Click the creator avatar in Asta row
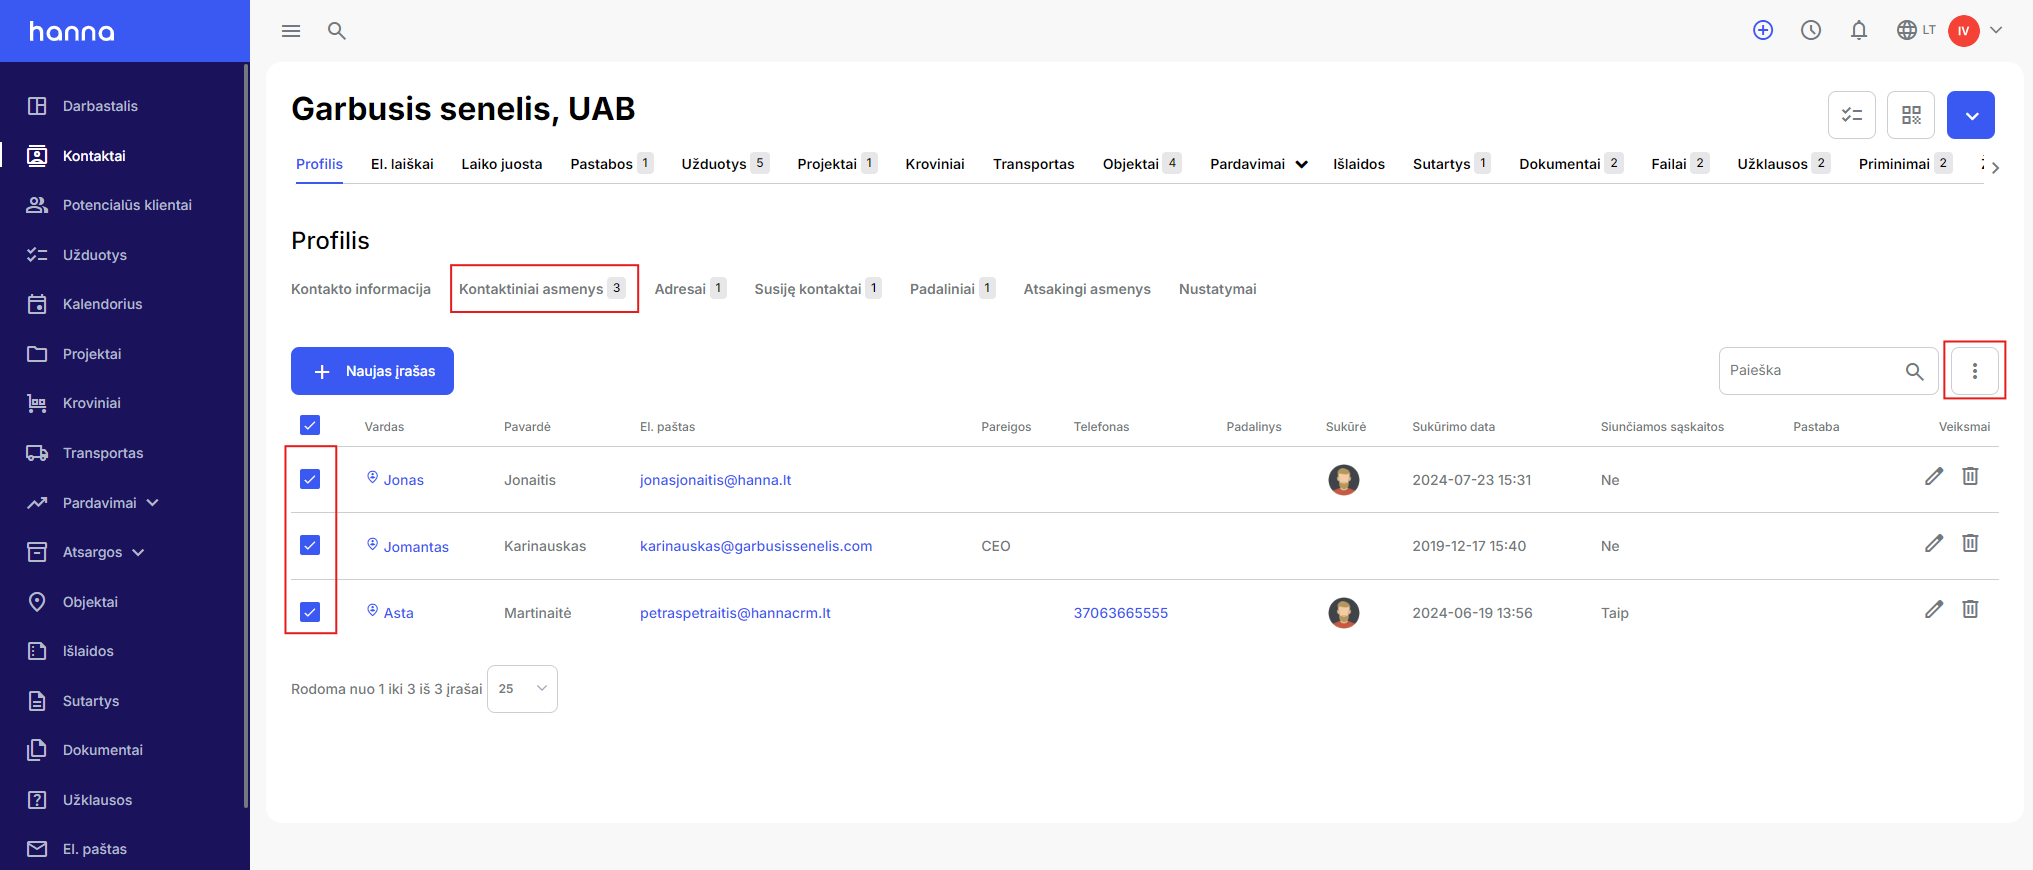 [x=1343, y=612]
